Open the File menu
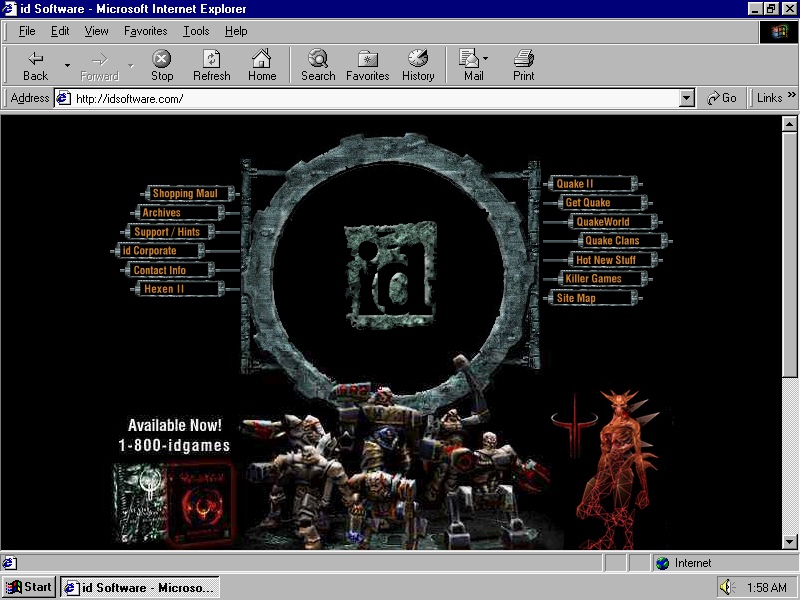The height and width of the screenshot is (600, 800). point(27,31)
